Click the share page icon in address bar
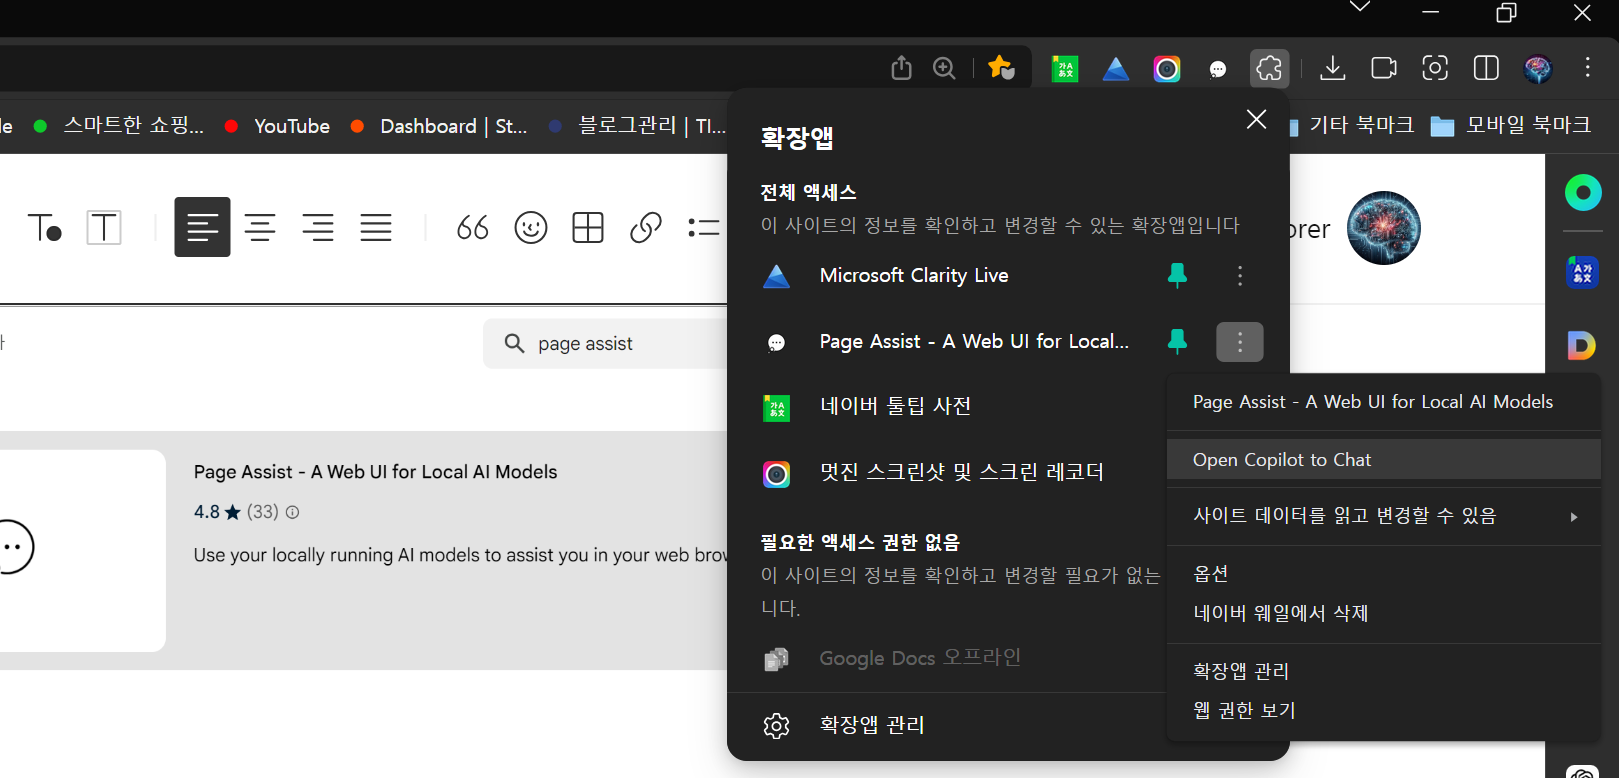 tap(901, 68)
